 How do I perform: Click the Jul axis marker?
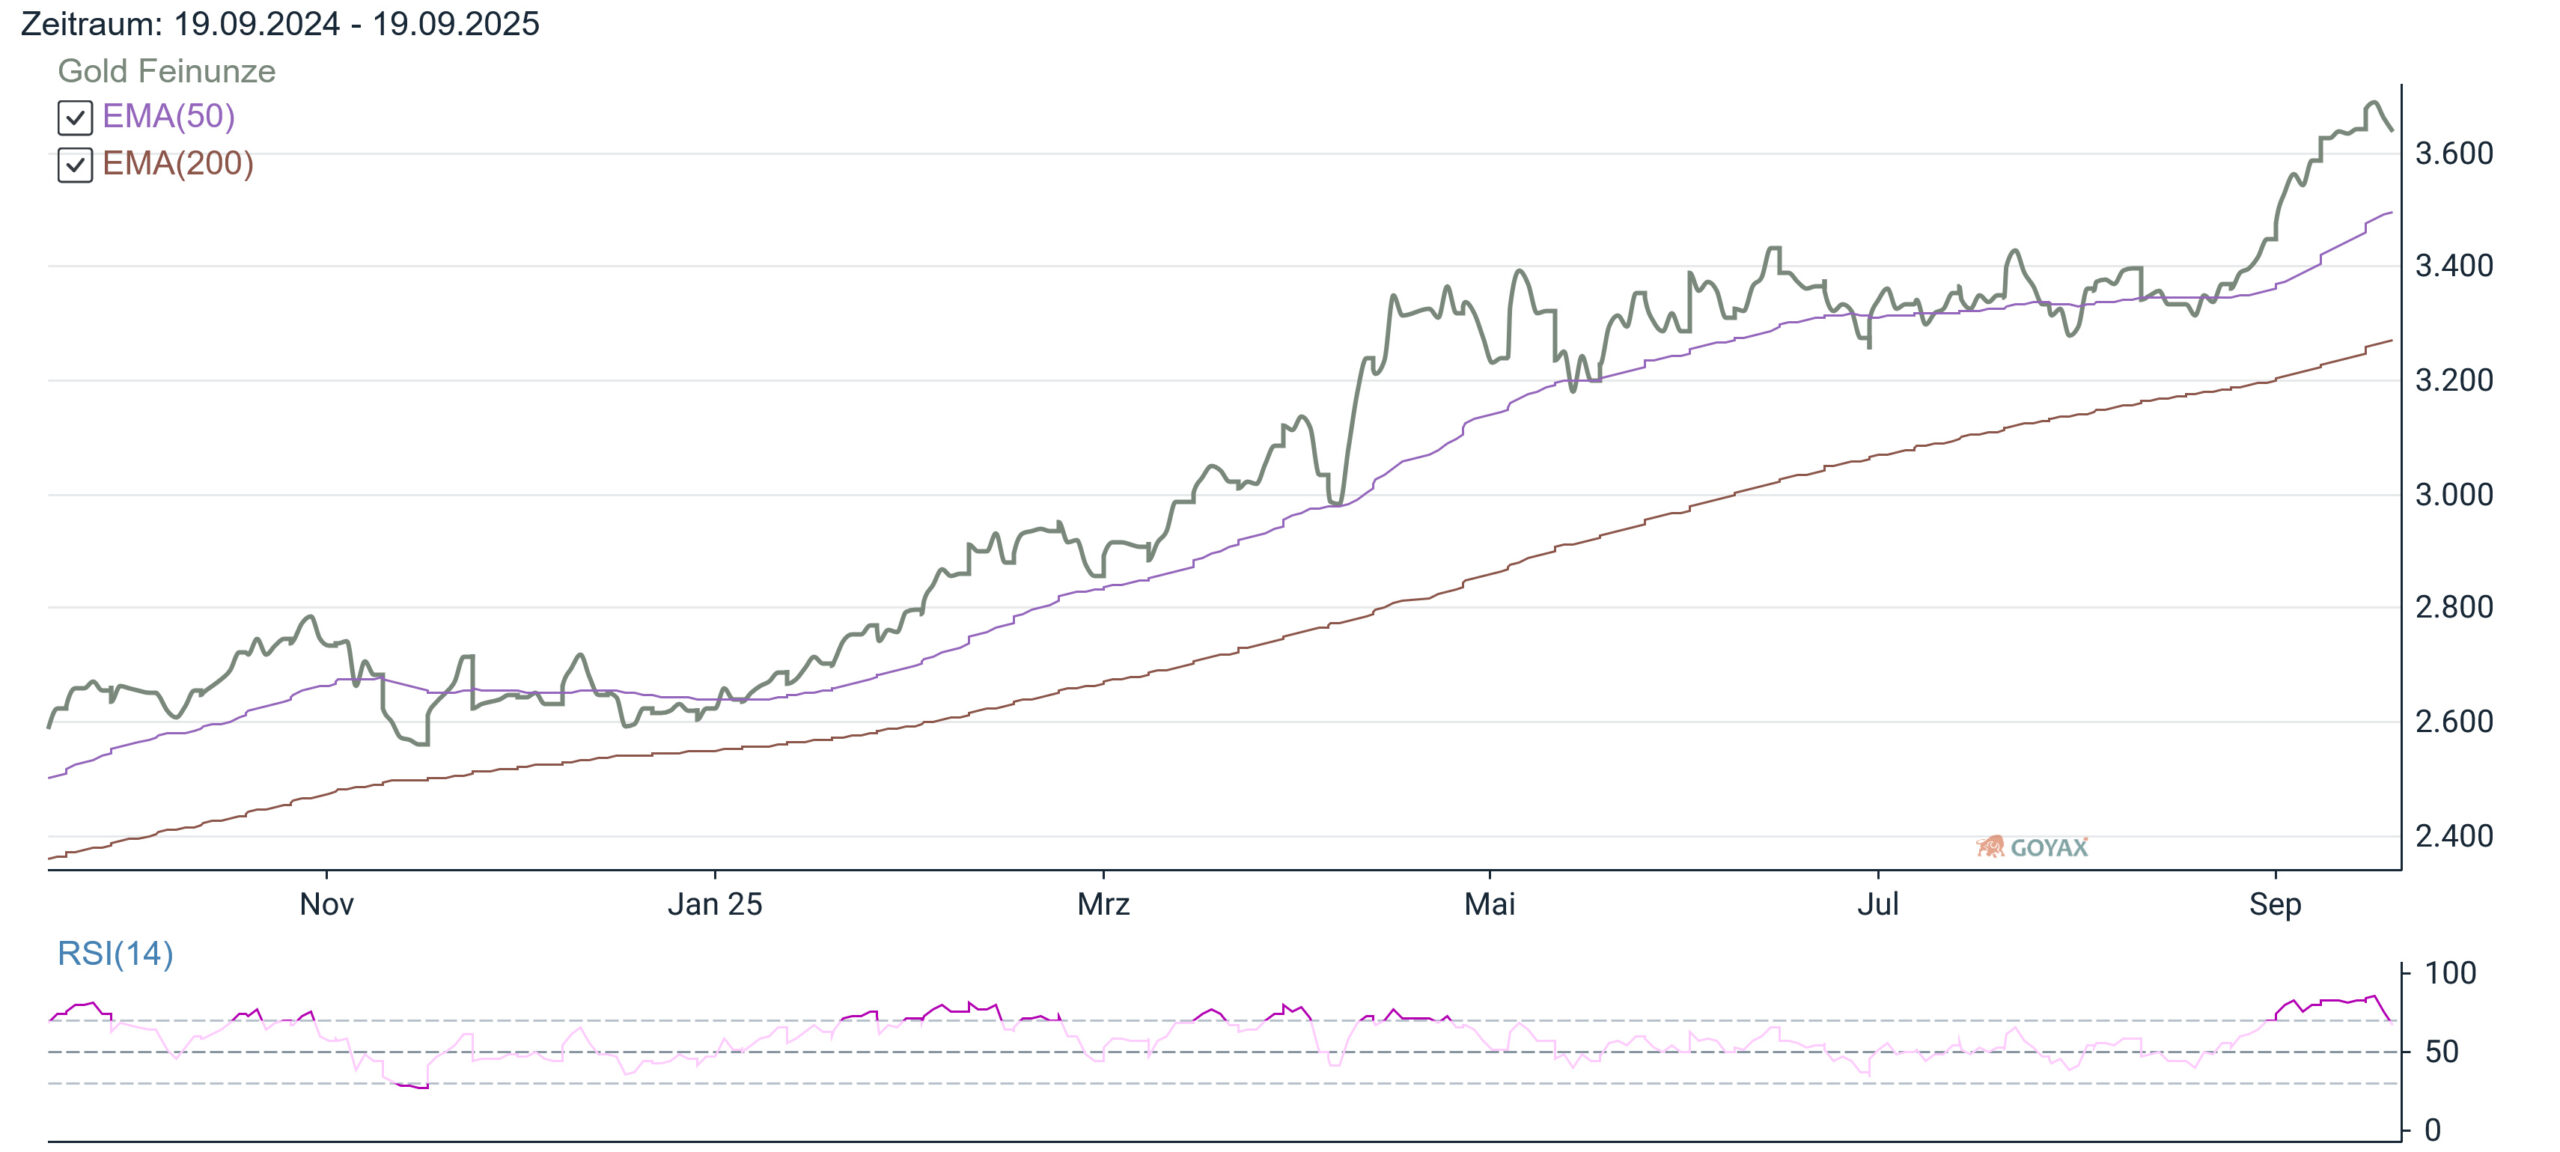pos(1877,904)
